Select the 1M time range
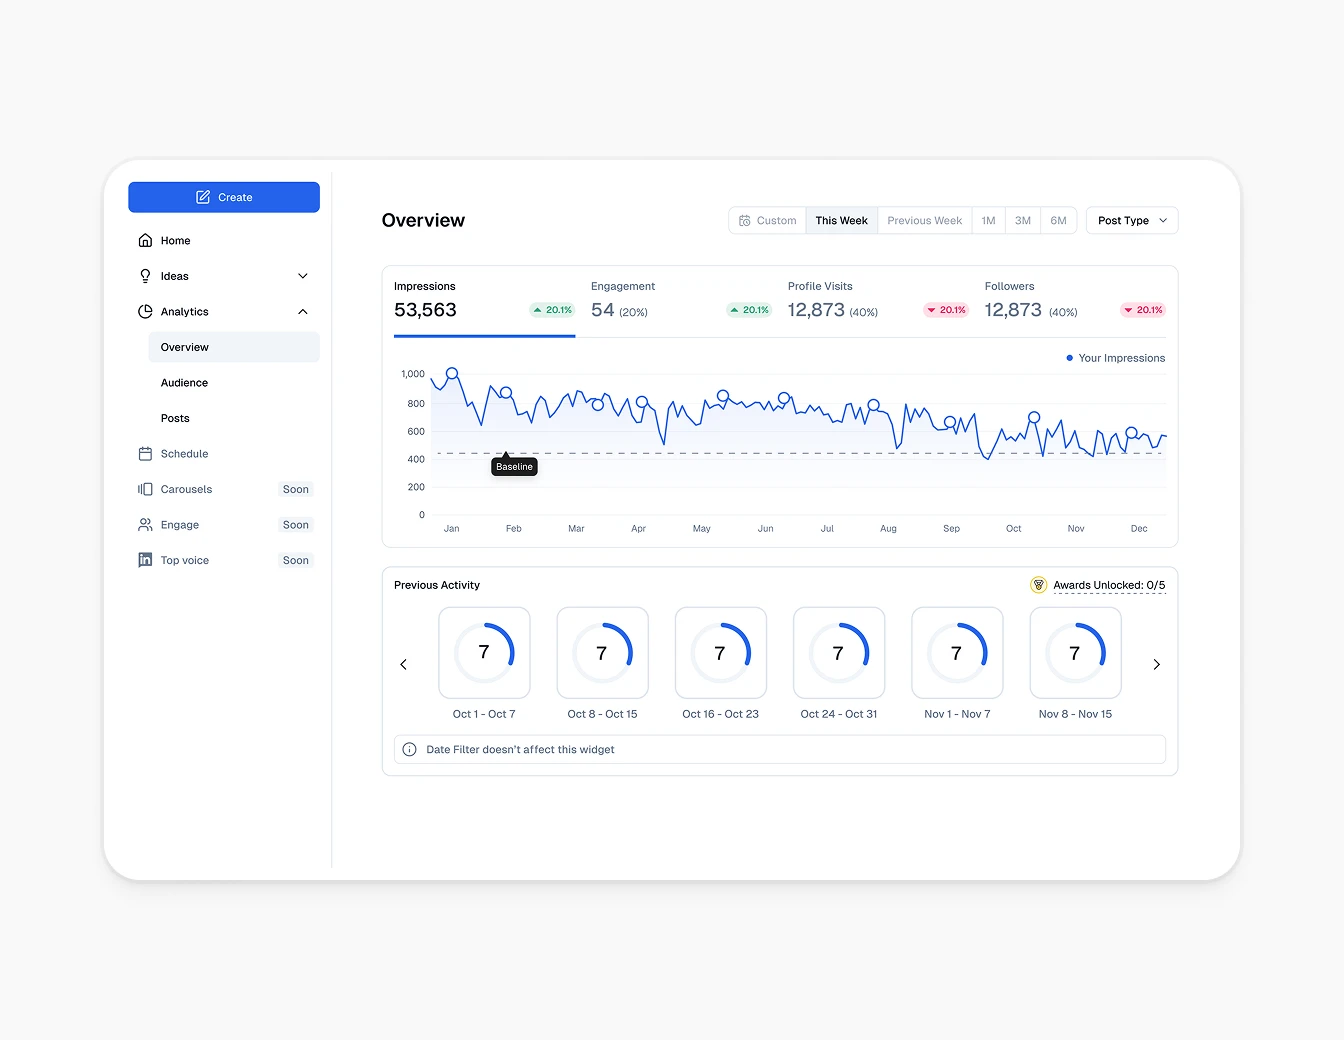This screenshot has height=1040, width=1344. (988, 220)
